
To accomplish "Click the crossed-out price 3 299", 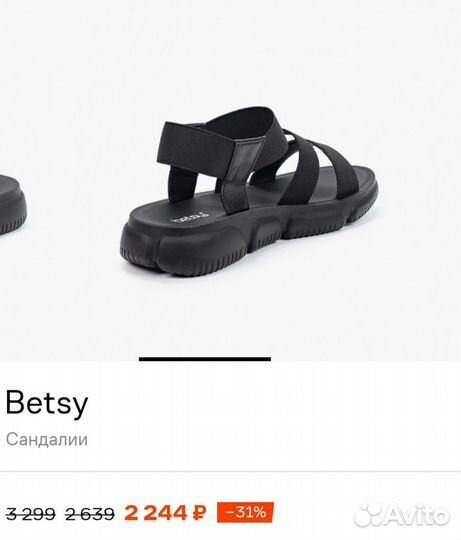I will coord(31,515).
